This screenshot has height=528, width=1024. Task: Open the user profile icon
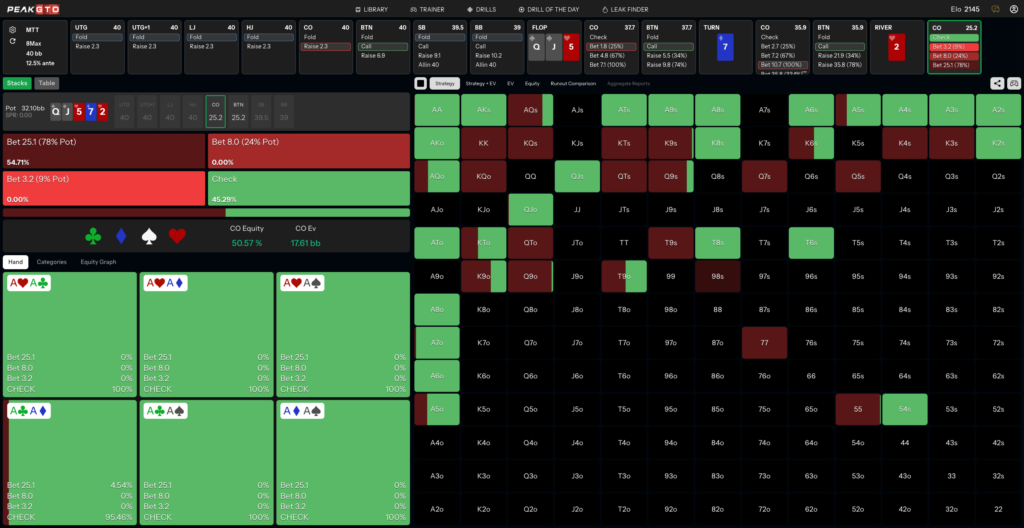(x=1014, y=9)
